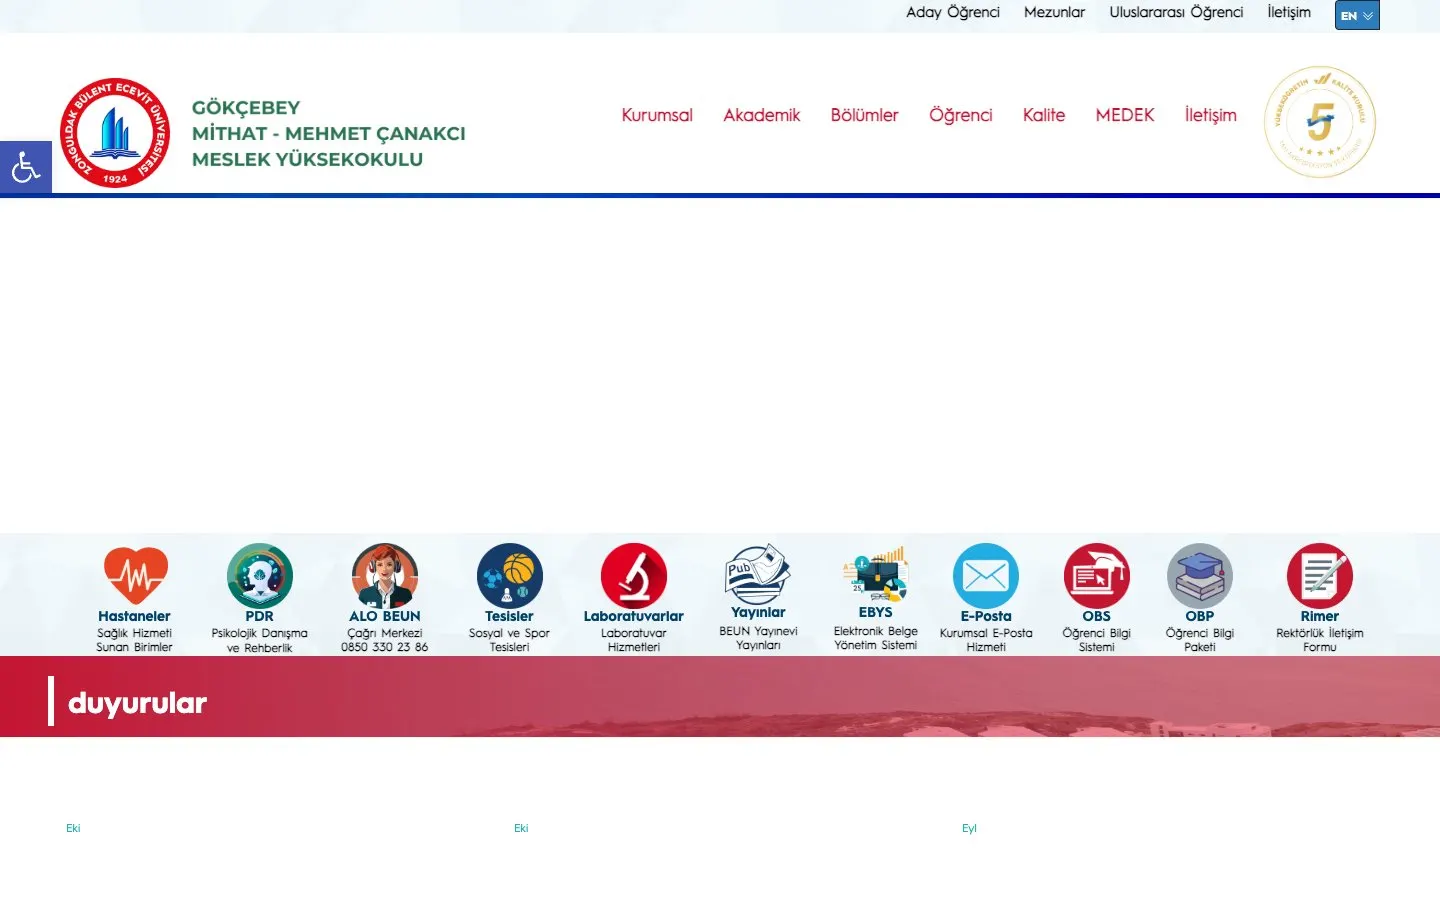The height and width of the screenshot is (900, 1440).
Task: Open the ALO BEUN call center icon
Action: point(385,576)
